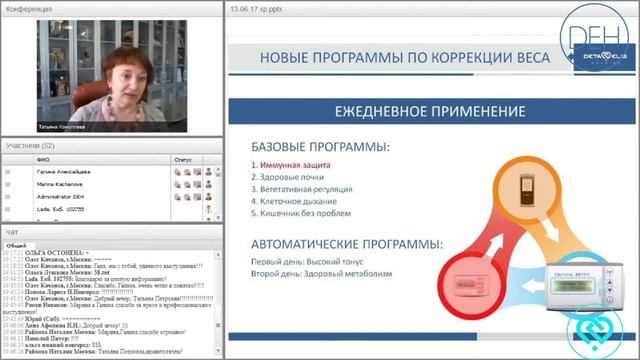Select participant Lada. Екб. 102755
This screenshot has width=640, height=360.
pyautogui.click(x=60, y=209)
